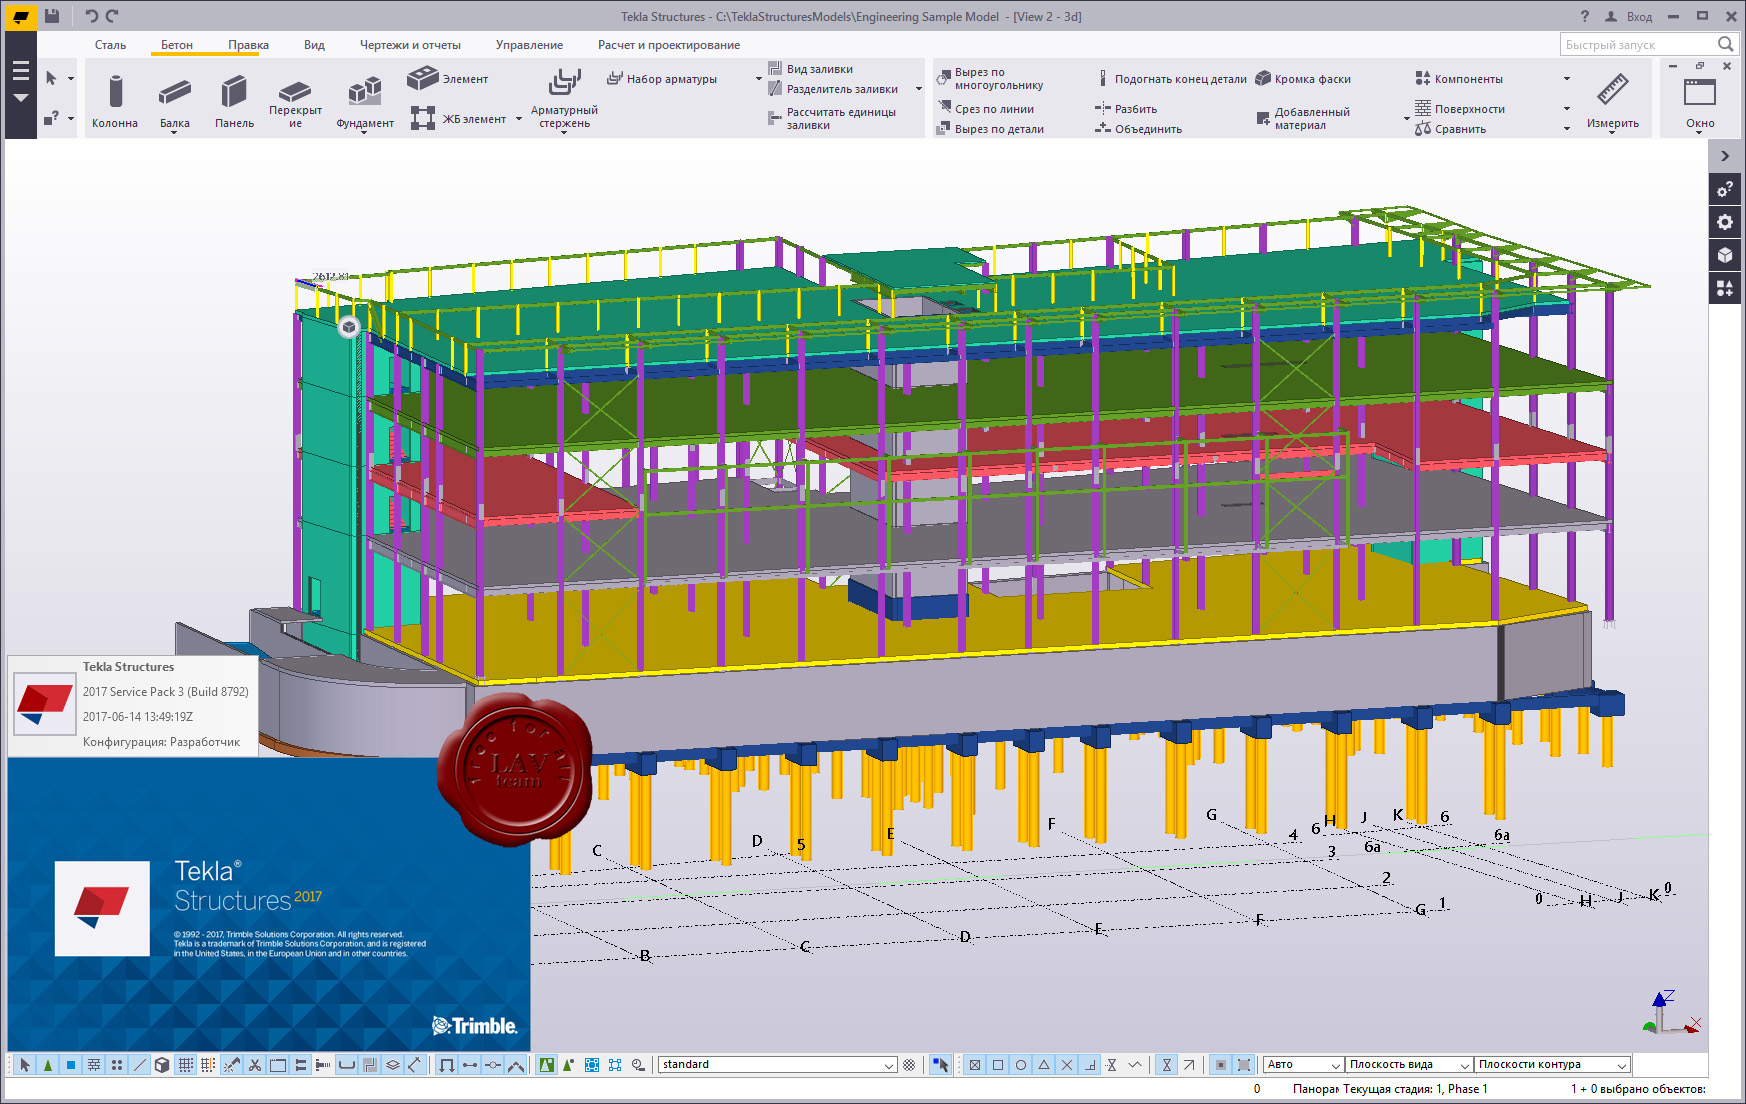
Task: Toggle snap to center circle switch
Action: click(1021, 1065)
